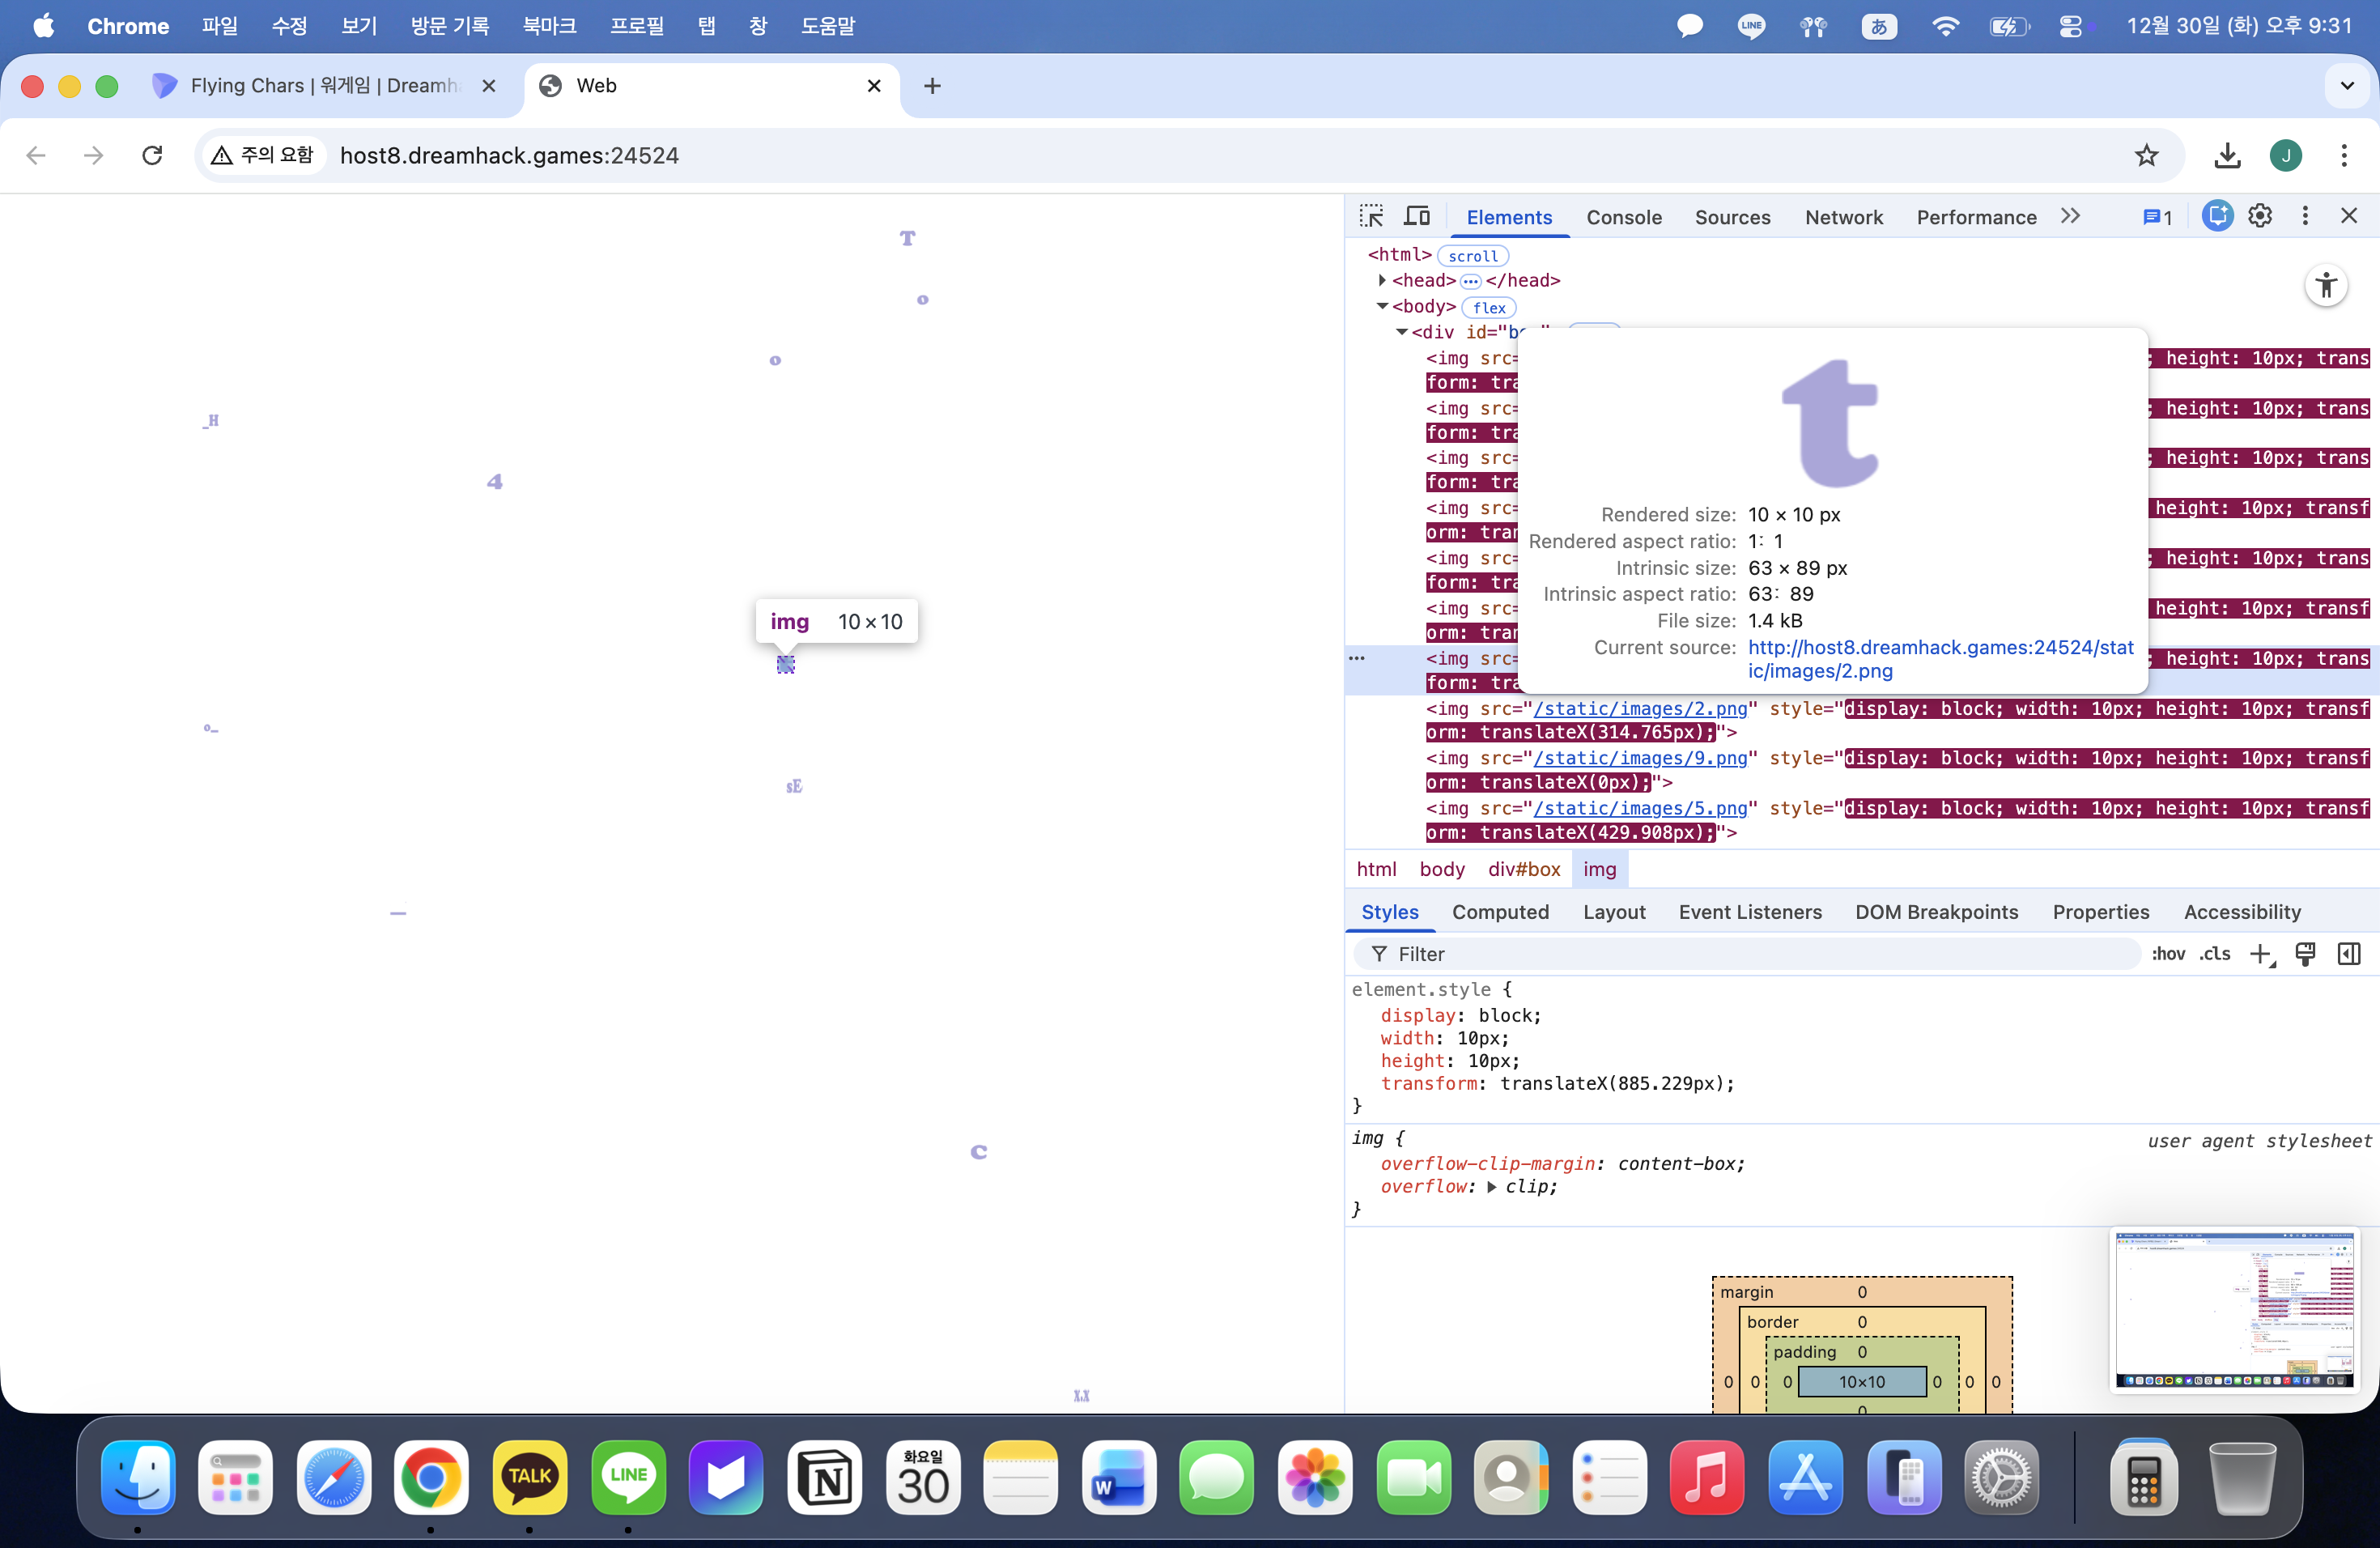Open the /static/images/9.png source link
The width and height of the screenshot is (2380, 1548).
(x=1640, y=759)
